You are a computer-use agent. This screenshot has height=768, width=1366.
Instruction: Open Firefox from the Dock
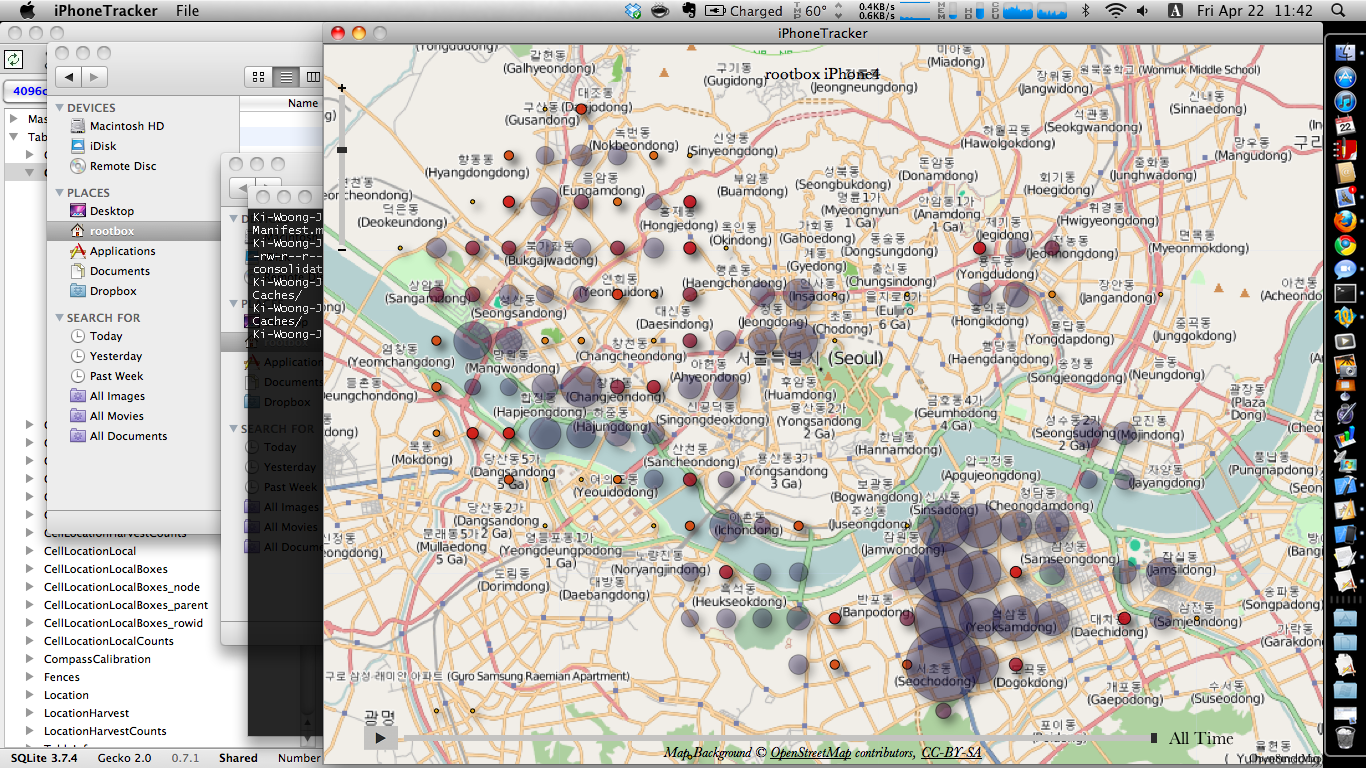1344,221
